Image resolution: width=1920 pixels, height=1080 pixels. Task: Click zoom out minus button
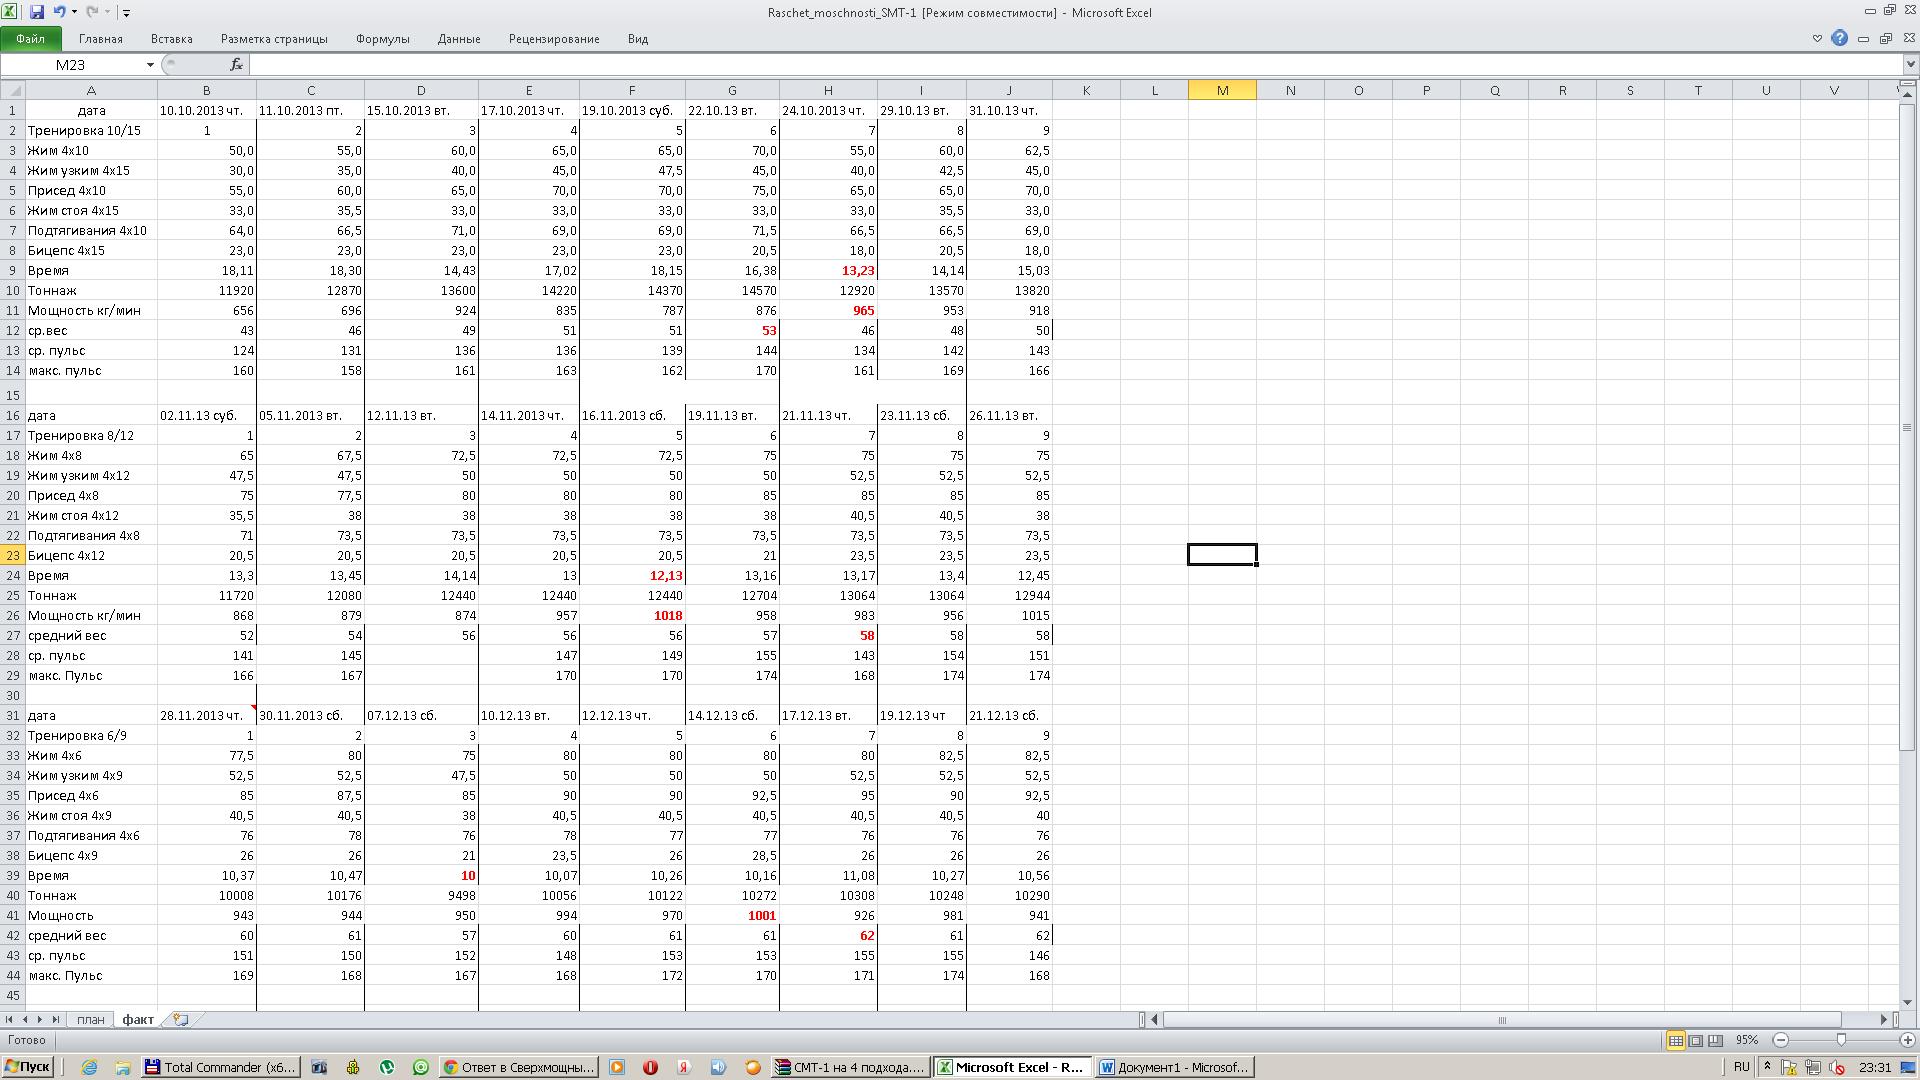tap(1781, 1040)
